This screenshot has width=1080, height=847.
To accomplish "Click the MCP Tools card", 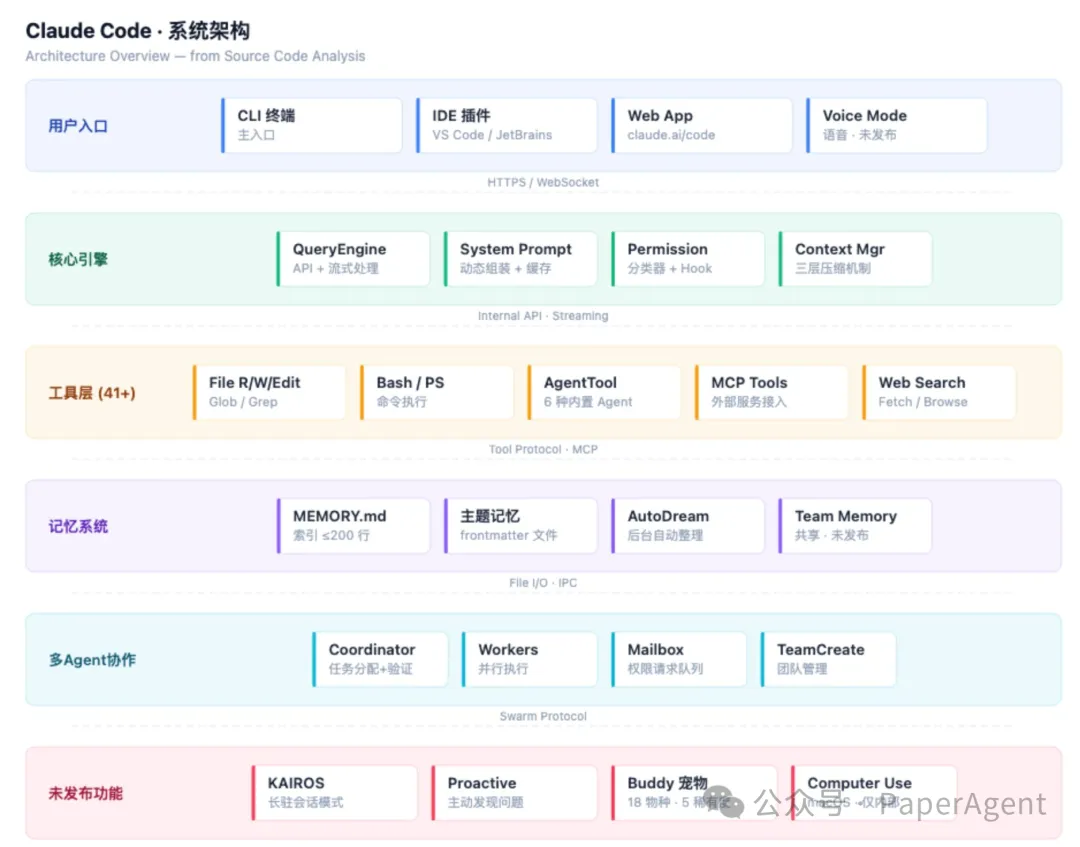I will 771,393.
